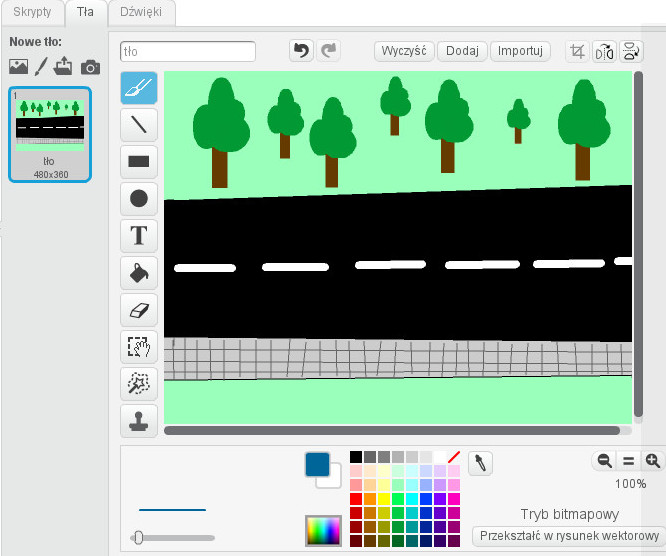Select the Brush tool
This screenshot has width=666, height=556.
click(139, 88)
